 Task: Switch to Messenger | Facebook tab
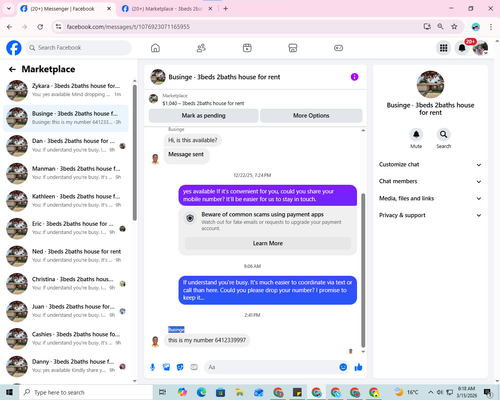[65, 9]
